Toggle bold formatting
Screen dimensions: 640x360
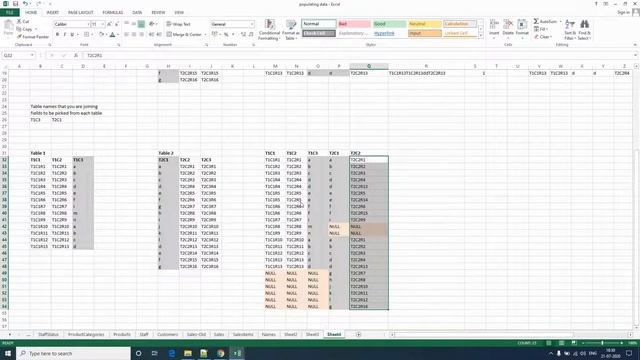click(x=58, y=35)
